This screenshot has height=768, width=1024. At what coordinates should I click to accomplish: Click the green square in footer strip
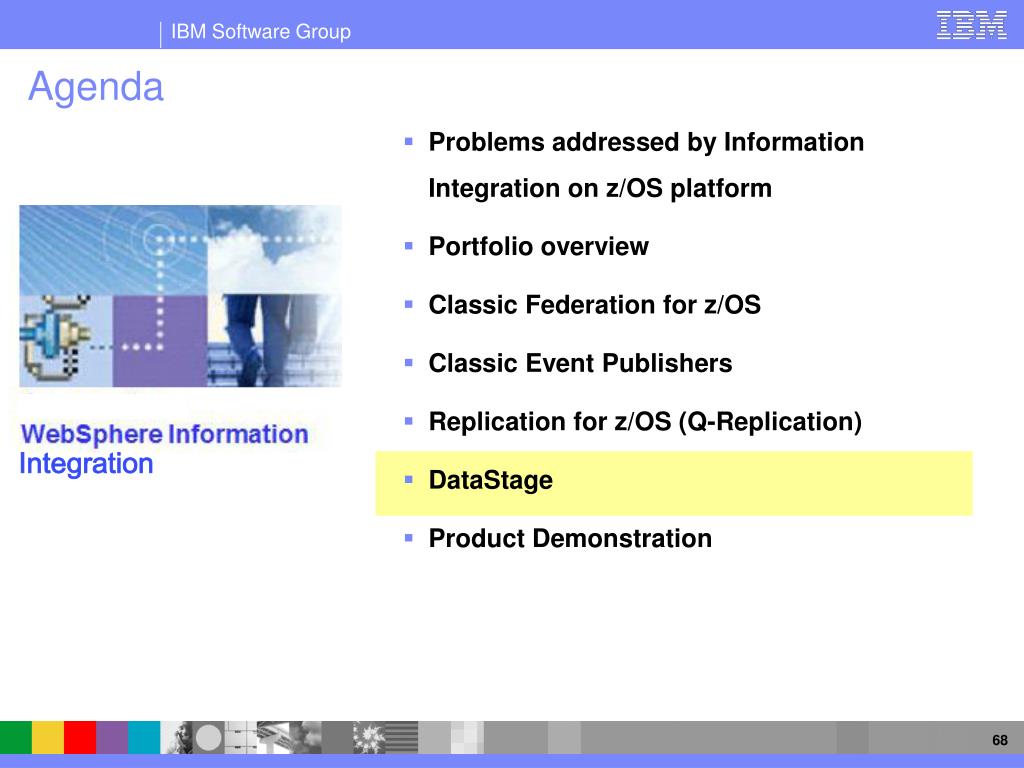tap(16, 737)
